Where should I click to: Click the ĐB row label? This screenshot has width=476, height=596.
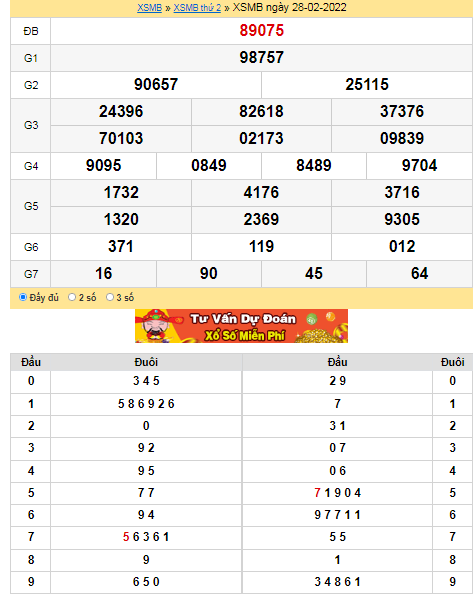click(31, 31)
